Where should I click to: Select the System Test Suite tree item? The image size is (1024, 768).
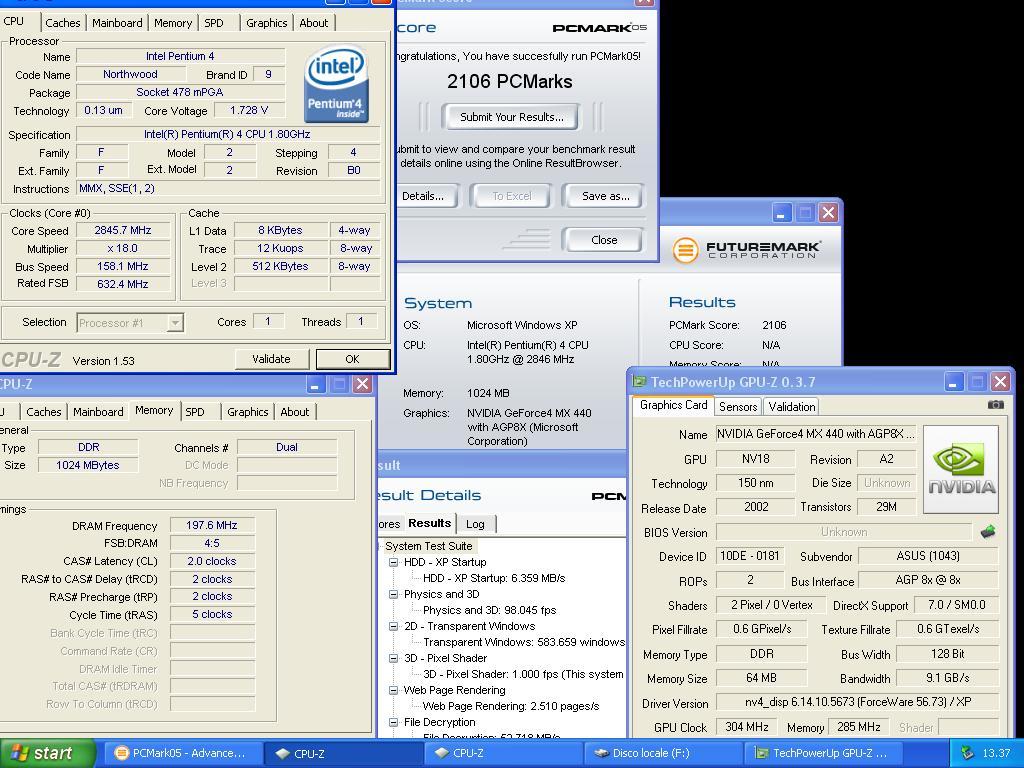click(x=428, y=546)
